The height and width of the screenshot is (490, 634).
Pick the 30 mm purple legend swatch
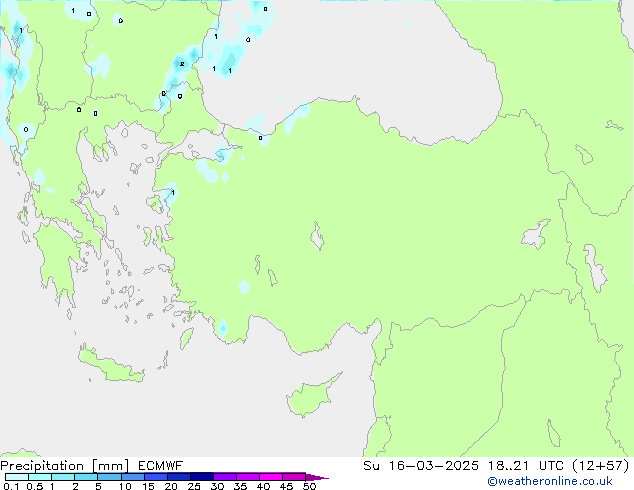tap(224, 477)
